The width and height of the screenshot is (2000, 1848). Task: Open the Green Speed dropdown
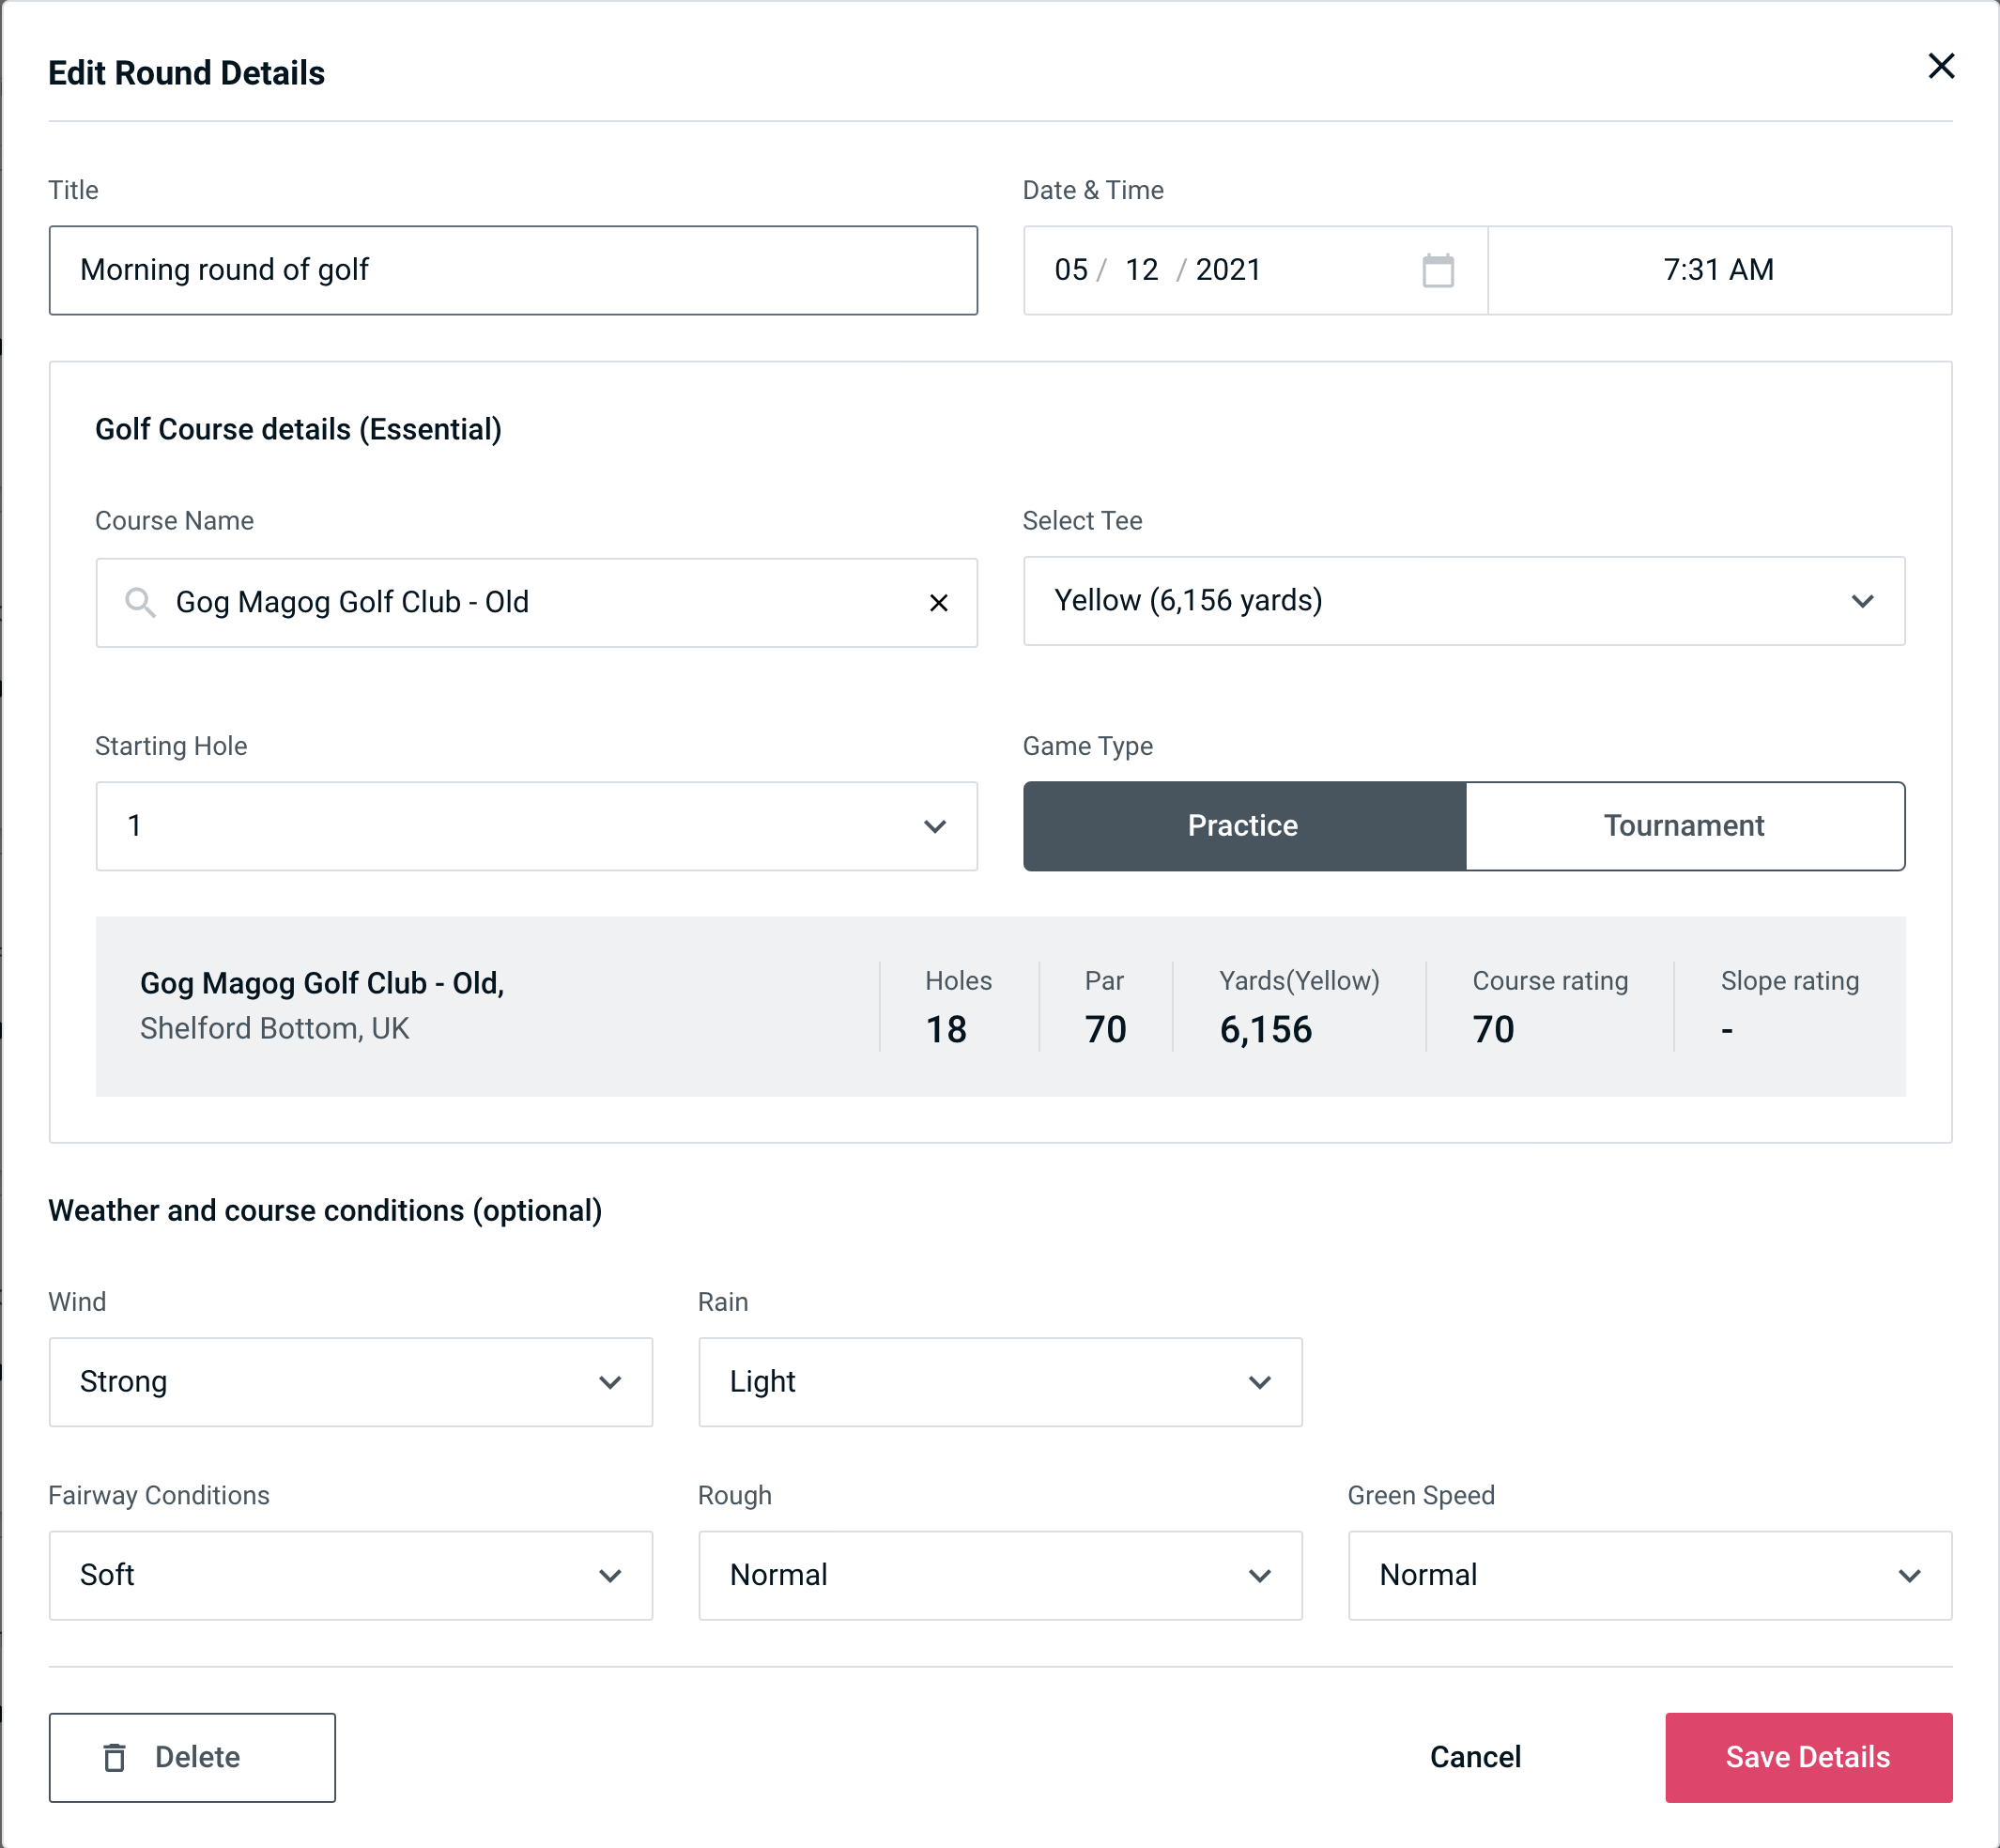[x=1648, y=1575]
